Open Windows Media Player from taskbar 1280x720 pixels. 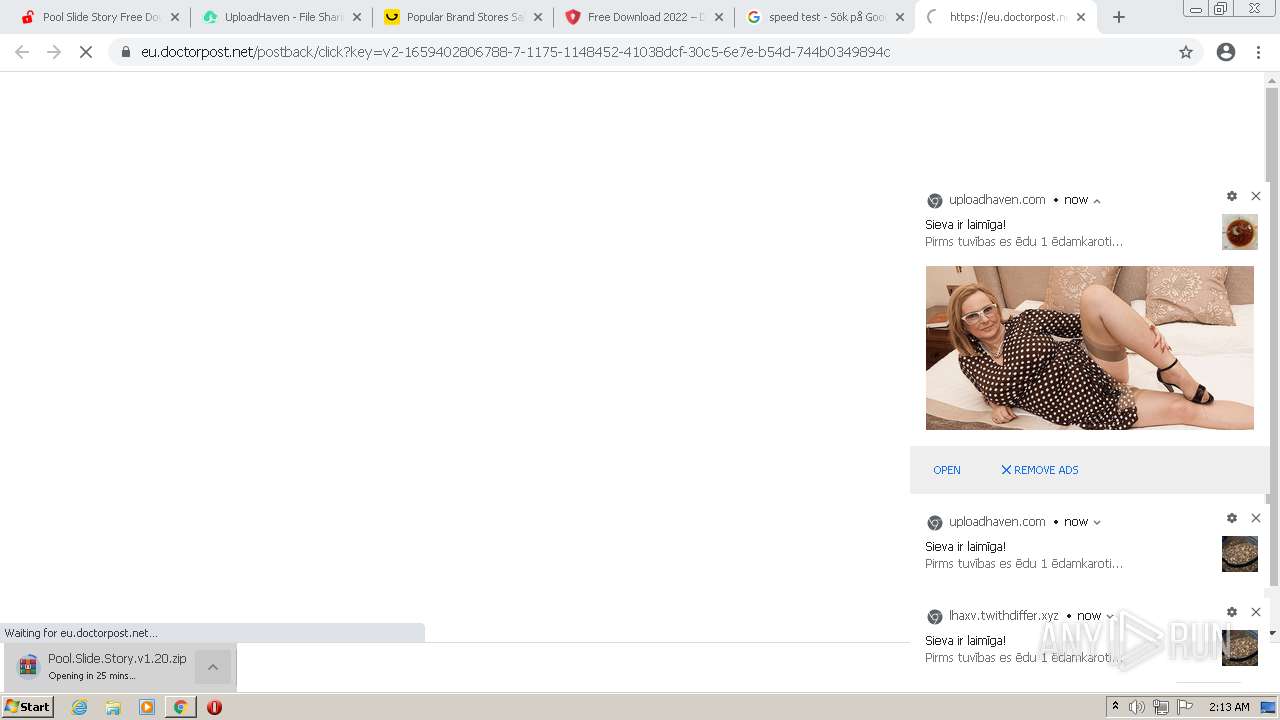(147, 707)
